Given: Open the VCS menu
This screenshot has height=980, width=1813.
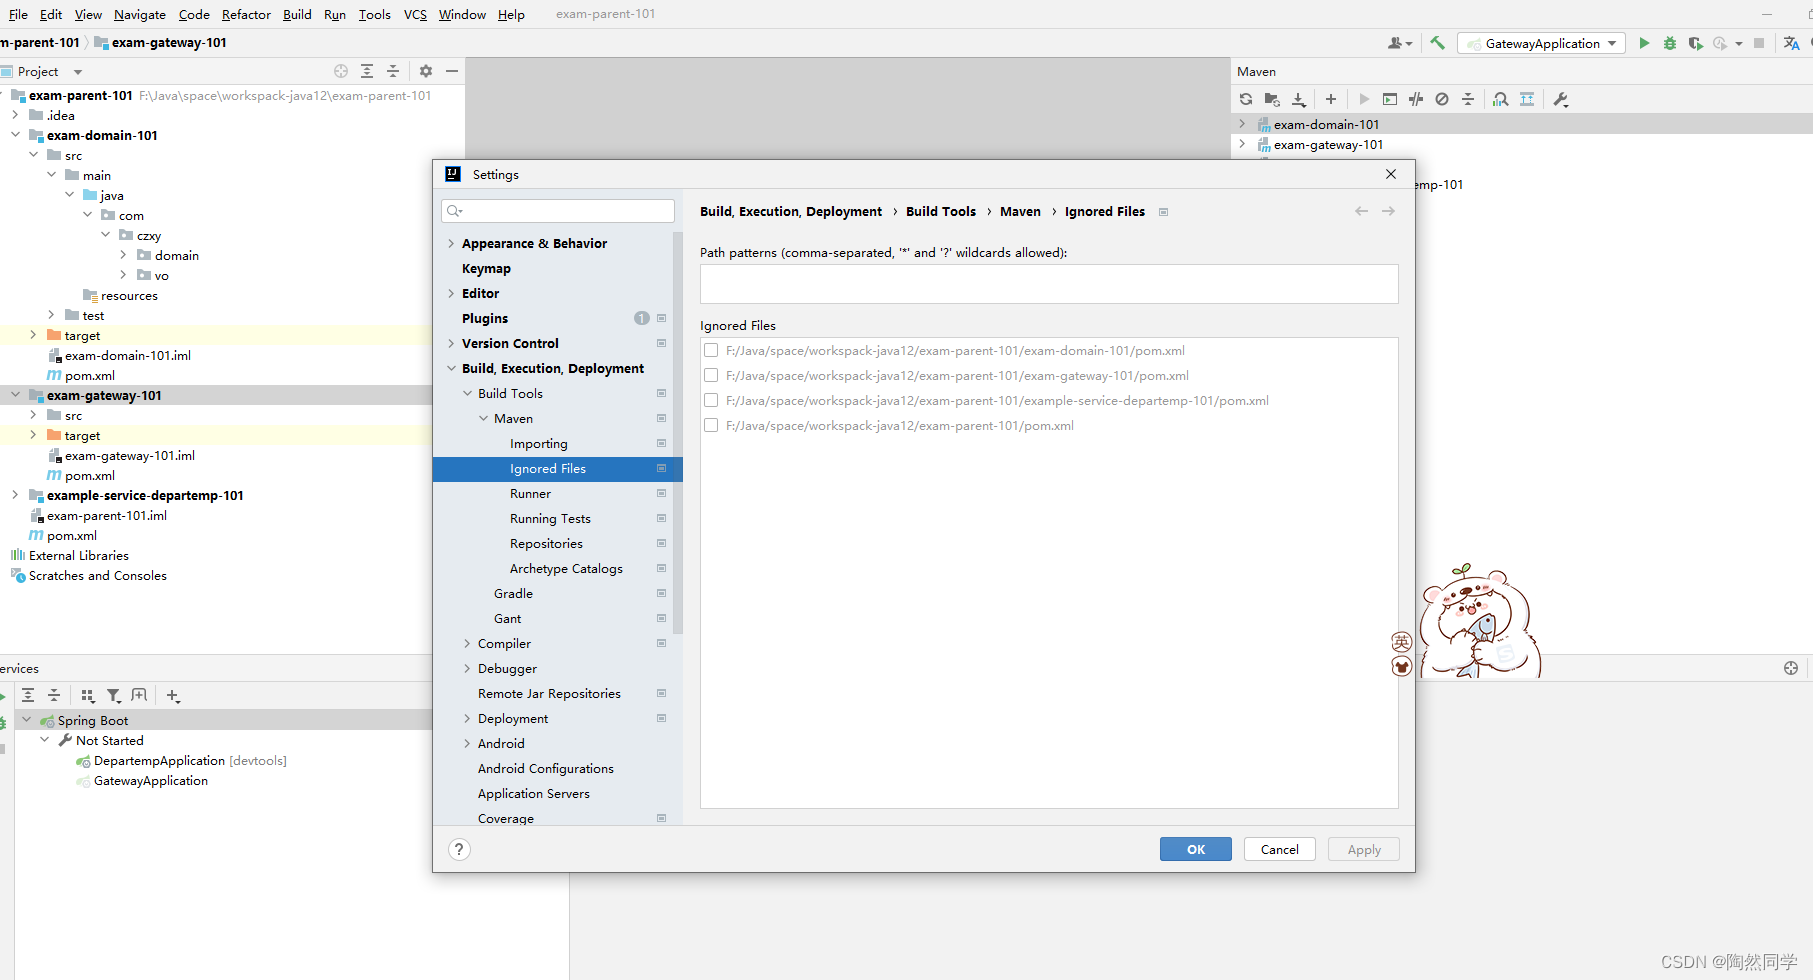Looking at the screenshot, I should click(x=415, y=14).
